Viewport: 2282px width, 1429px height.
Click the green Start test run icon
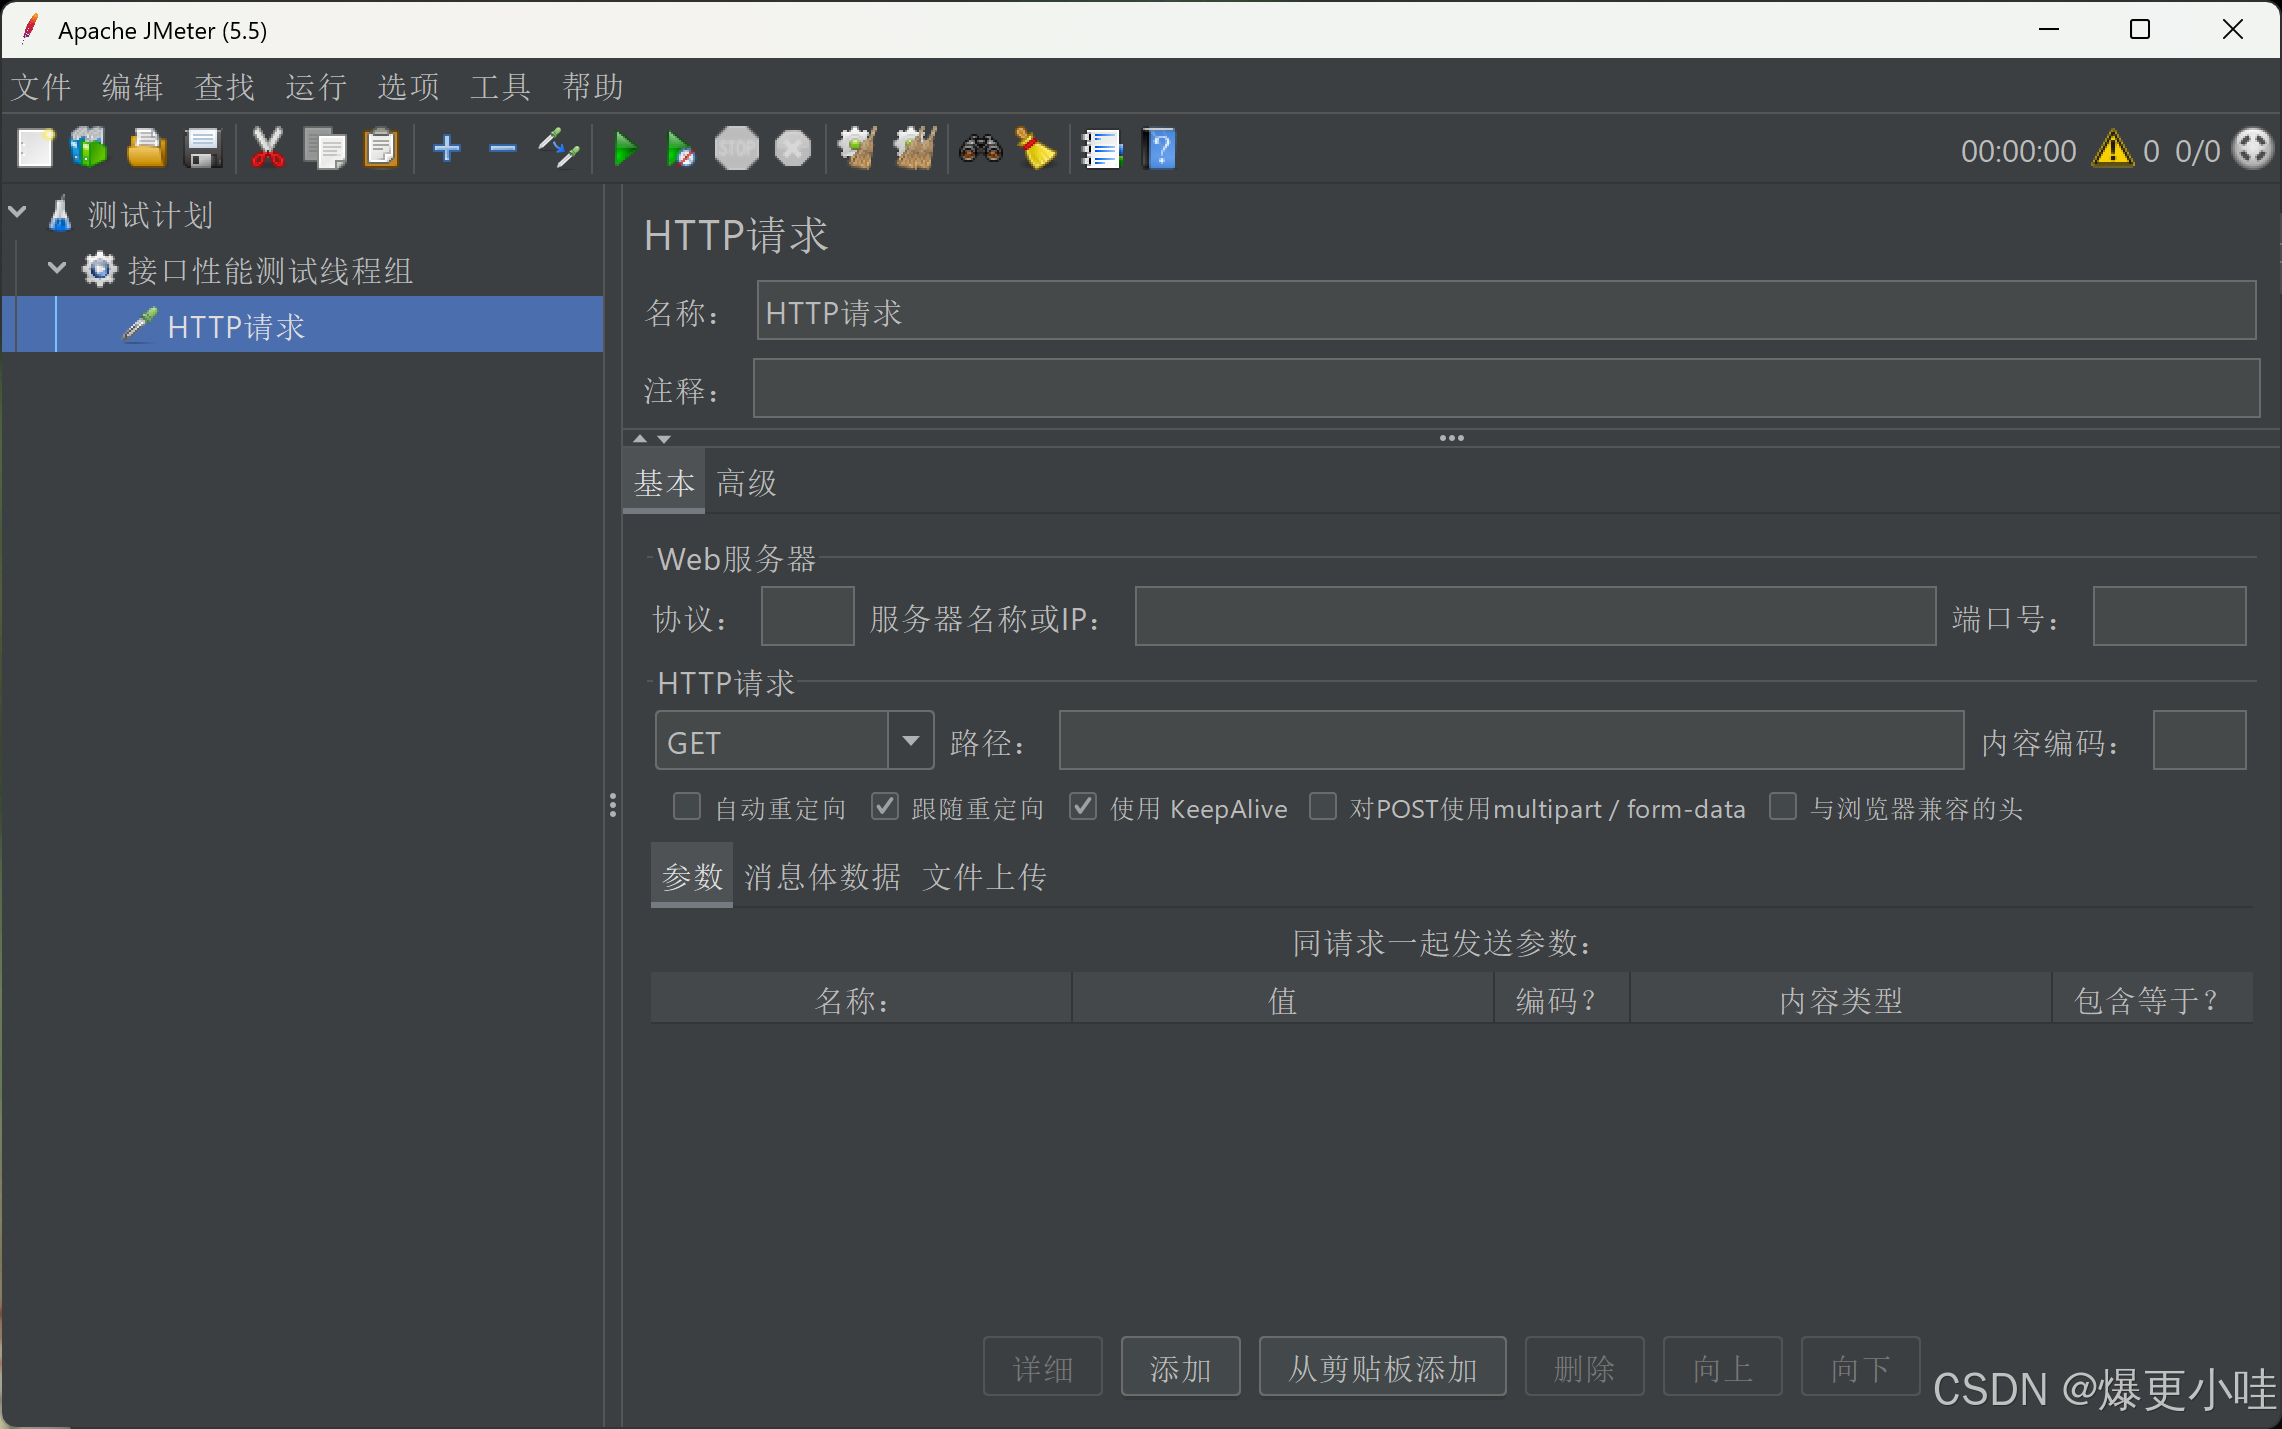pyautogui.click(x=625, y=150)
